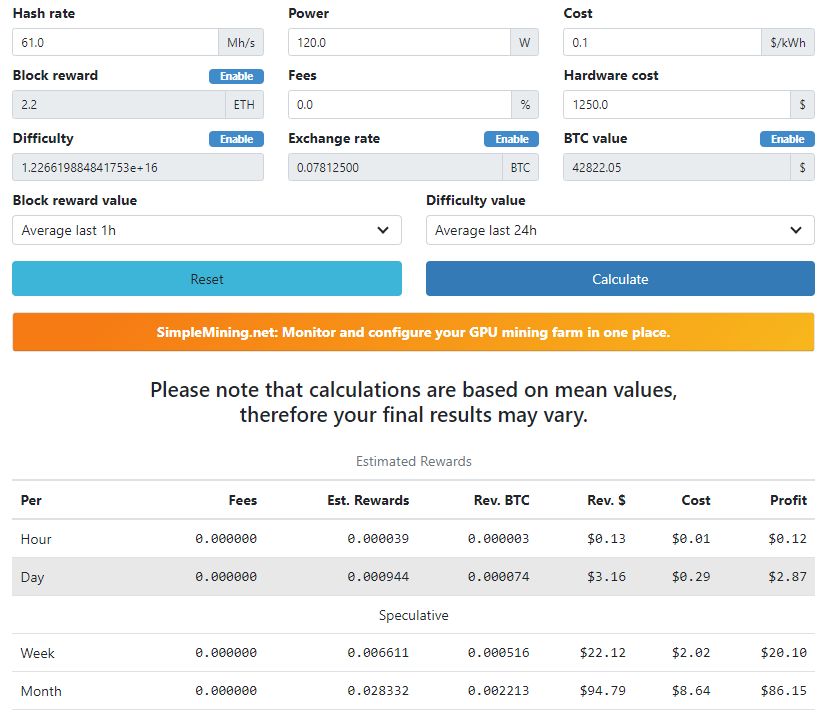Edit the Hardware cost input
The width and height of the screenshot is (829, 716).
pos(676,105)
